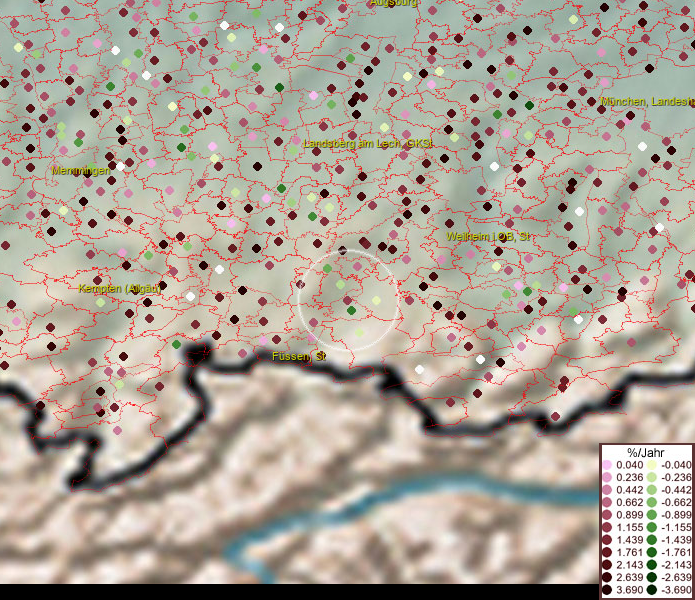Click the Weilheim i.OB, St label
Viewport: 695px width, 600px height.
[488, 237]
